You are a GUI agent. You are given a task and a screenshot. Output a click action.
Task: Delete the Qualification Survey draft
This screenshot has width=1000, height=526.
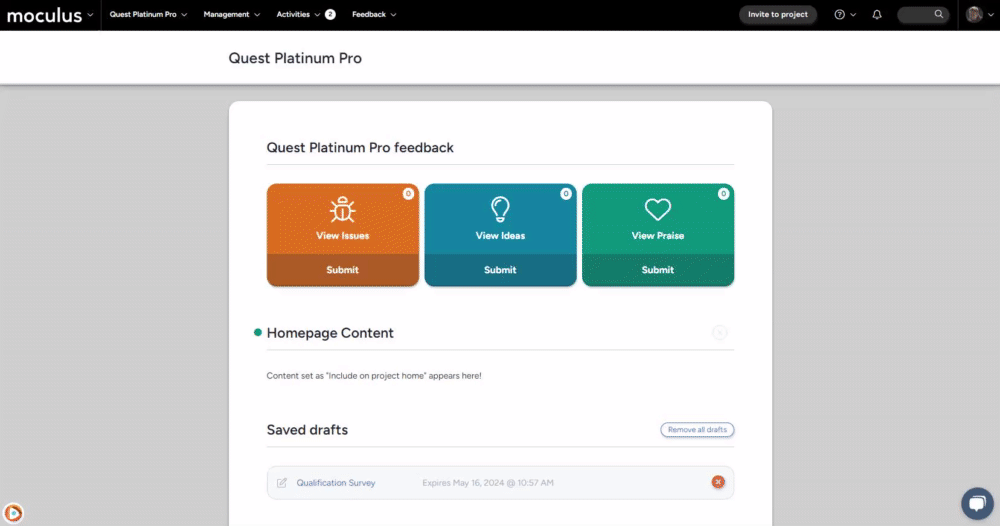[x=718, y=483]
